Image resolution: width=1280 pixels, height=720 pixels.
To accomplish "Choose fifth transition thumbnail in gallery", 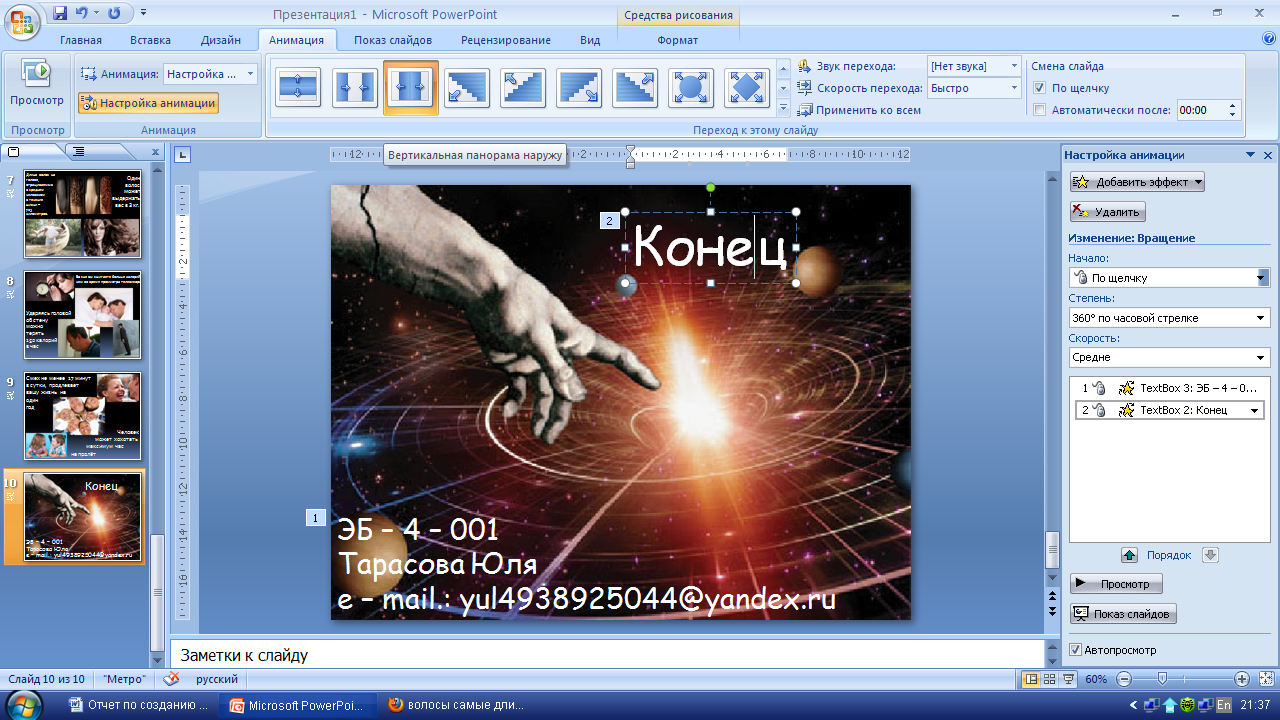I will [x=522, y=88].
